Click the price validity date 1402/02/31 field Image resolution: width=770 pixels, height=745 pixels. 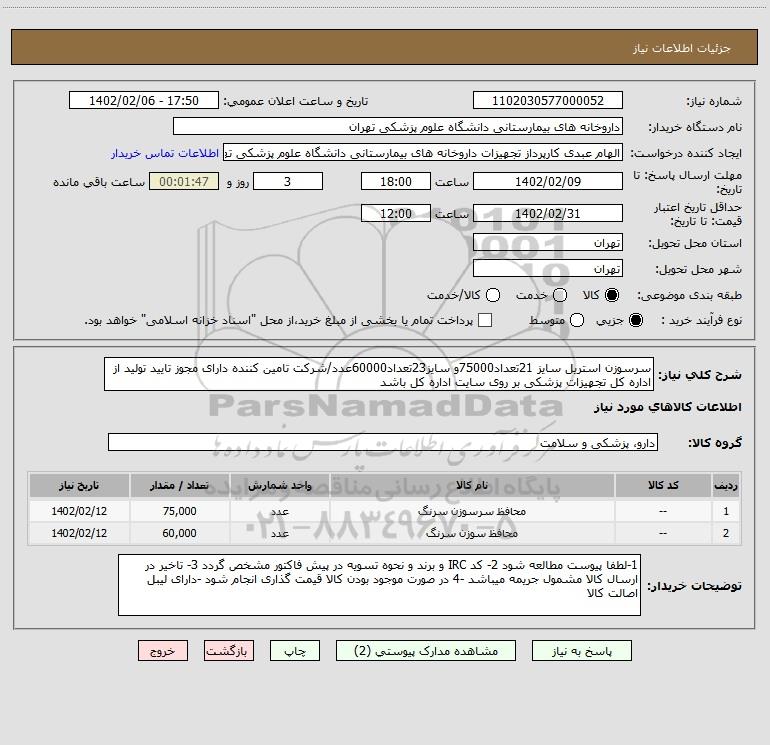548,213
